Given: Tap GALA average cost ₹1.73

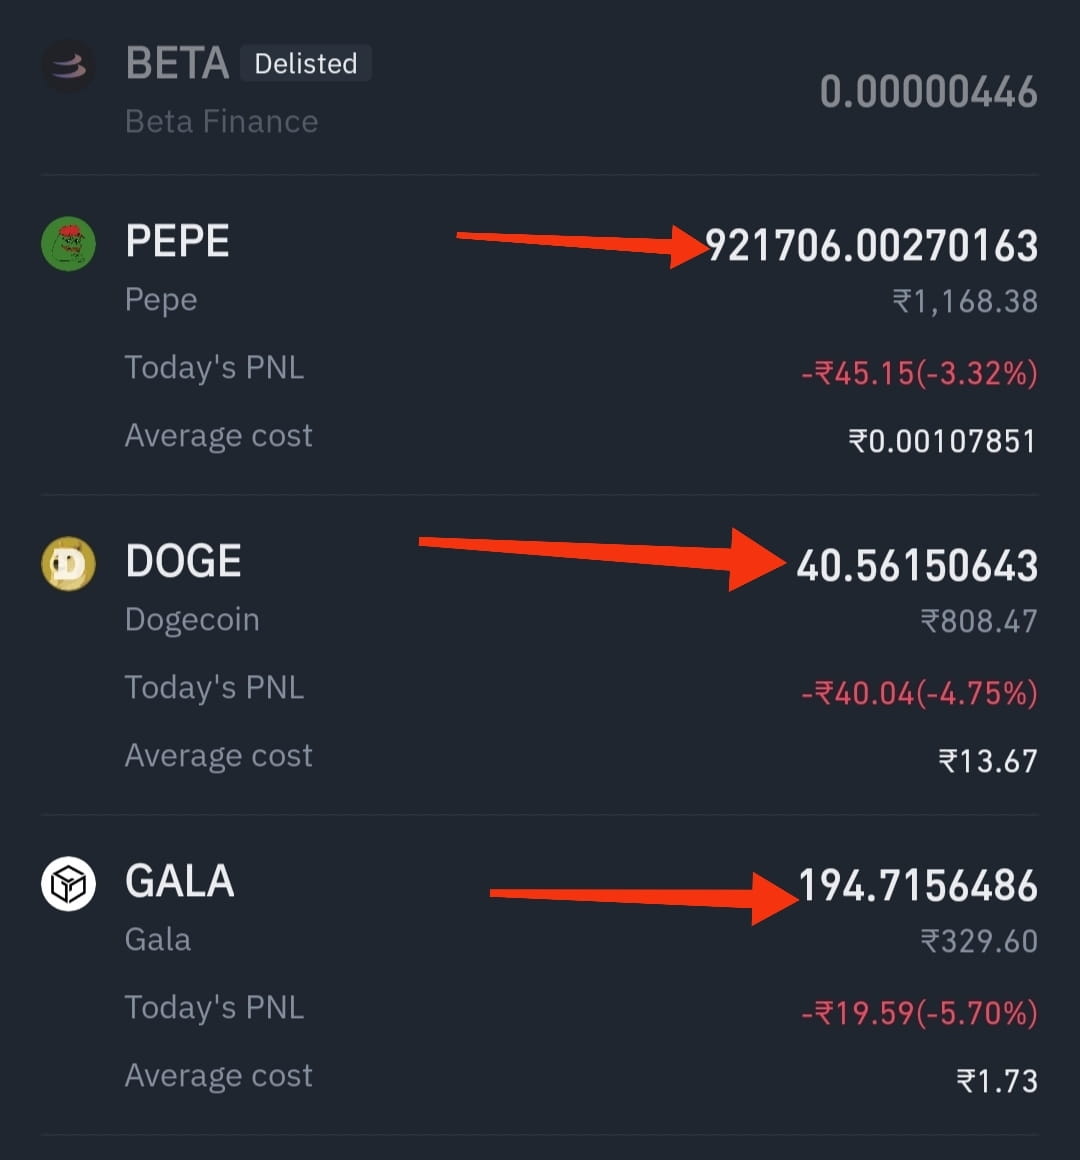Looking at the screenshot, I should pos(996,1082).
